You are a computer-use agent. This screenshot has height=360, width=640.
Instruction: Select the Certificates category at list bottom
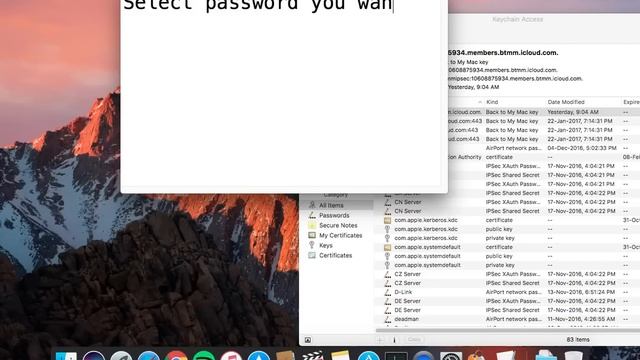tap(337, 255)
